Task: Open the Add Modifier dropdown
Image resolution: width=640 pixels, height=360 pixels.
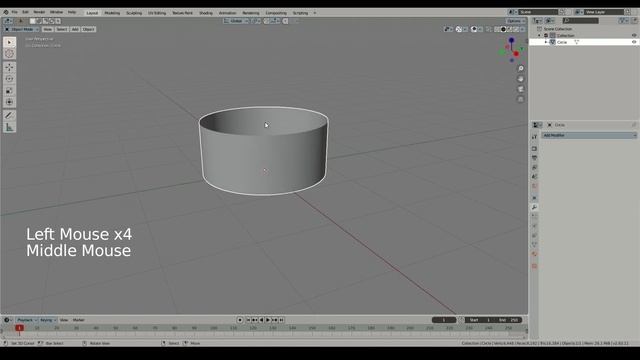Action: pyautogui.click(x=589, y=135)
